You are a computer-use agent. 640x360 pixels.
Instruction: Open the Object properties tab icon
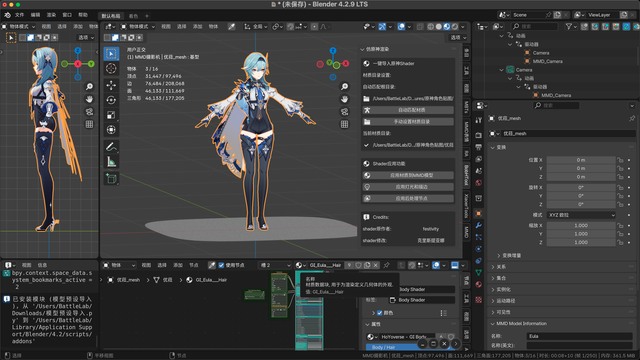point(479,213)
